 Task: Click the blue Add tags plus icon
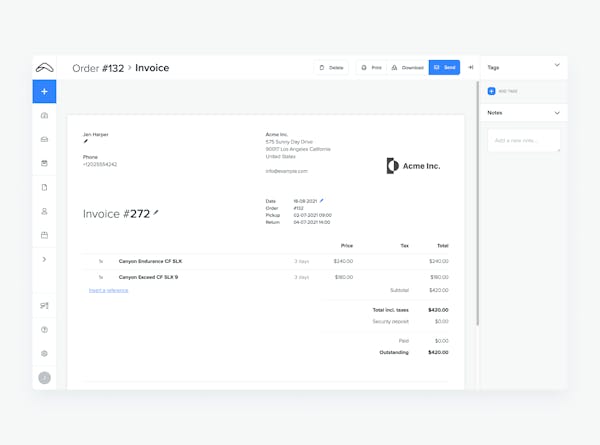point(492,91)
